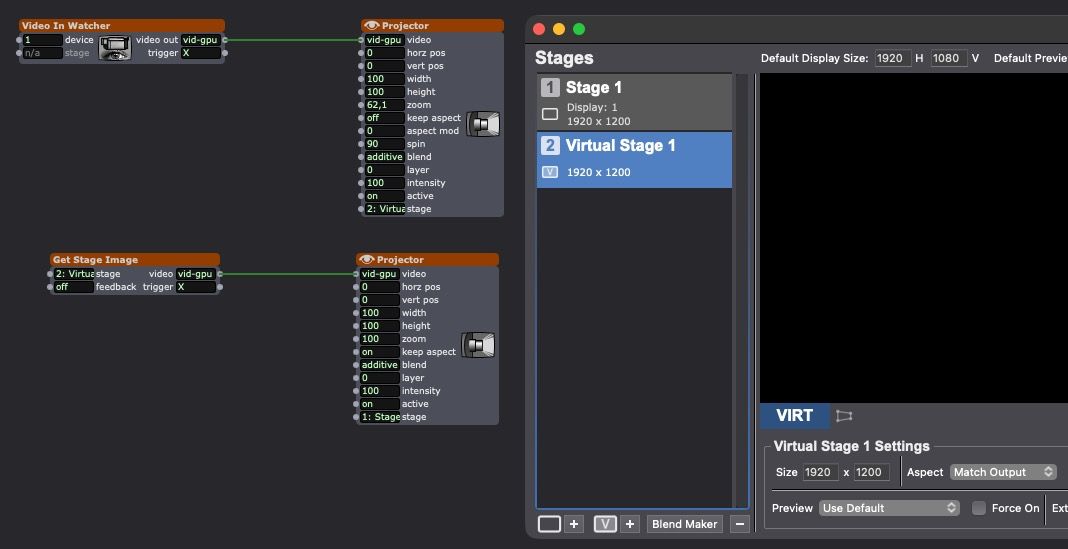Click the camera icon on Video In Watcher actor
The image size is (1068, 549).
(114, 47)
